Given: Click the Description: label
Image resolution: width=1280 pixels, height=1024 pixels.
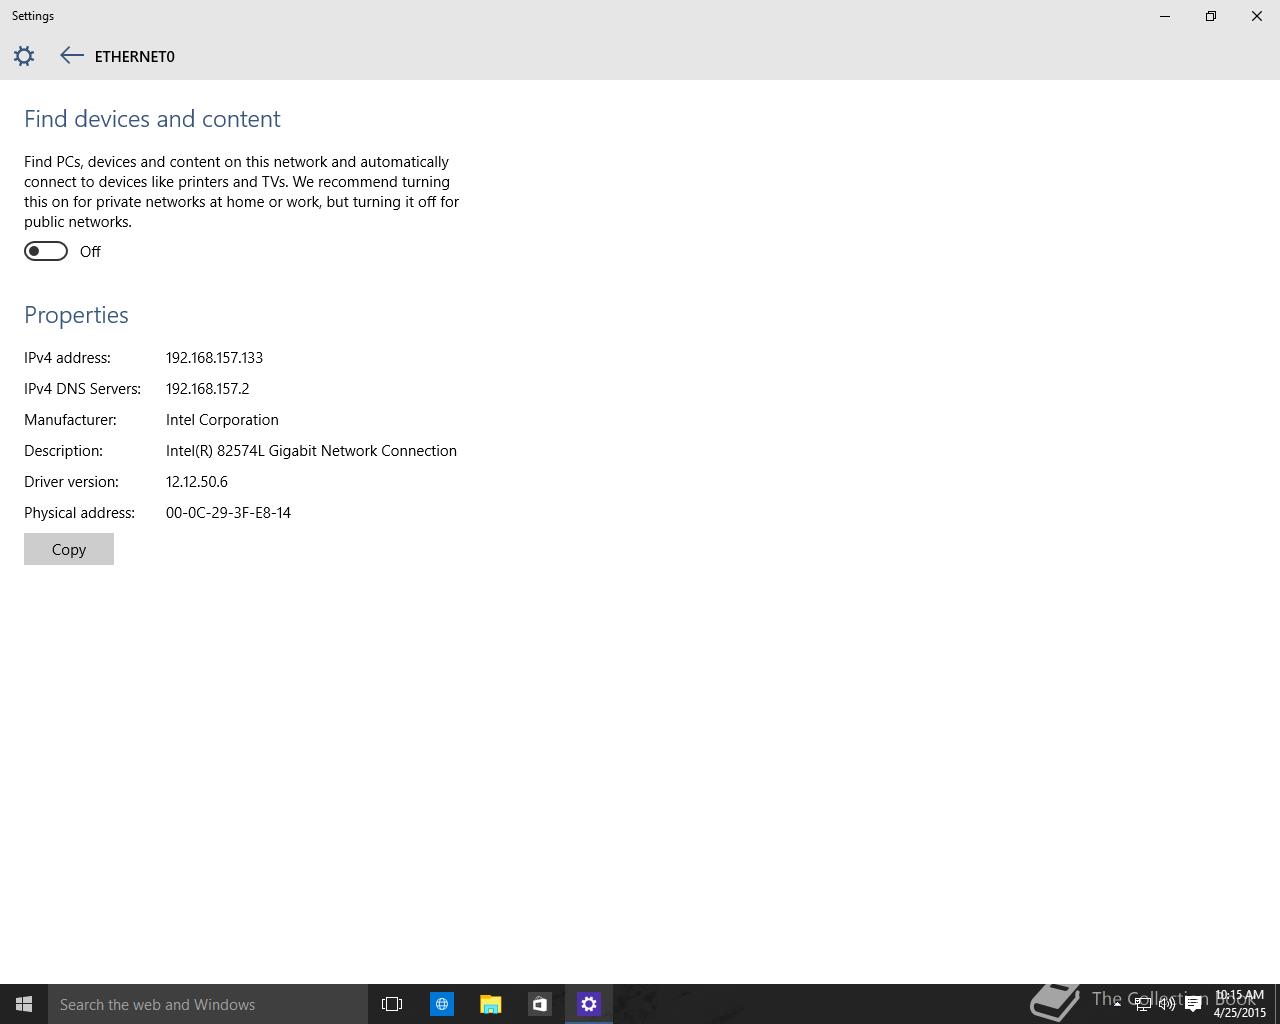Looking at the screenshot, I should (x=63, y=451).
